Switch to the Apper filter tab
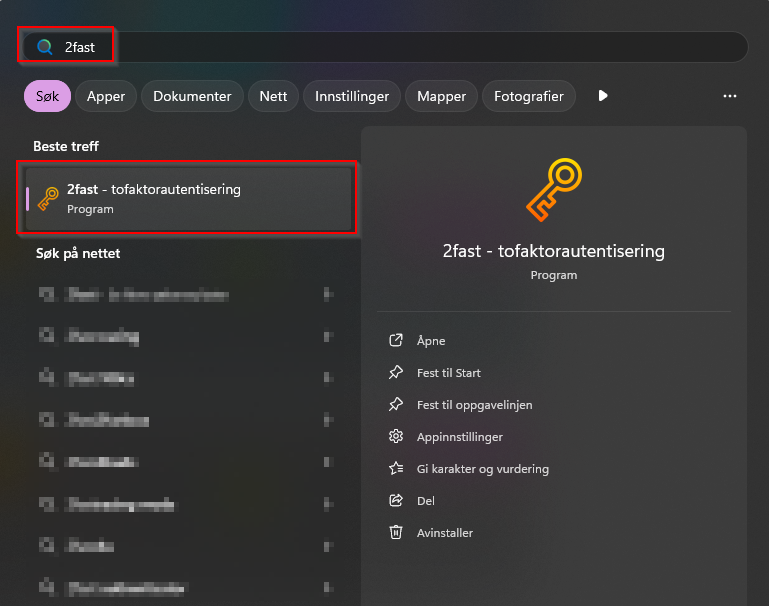 click(106, 96)
